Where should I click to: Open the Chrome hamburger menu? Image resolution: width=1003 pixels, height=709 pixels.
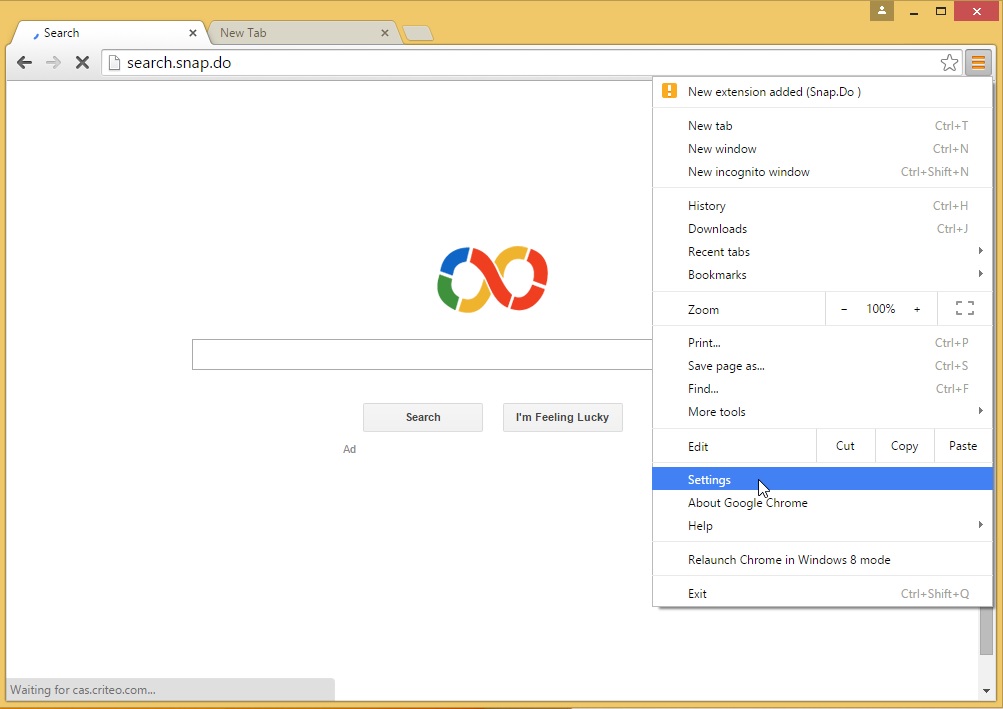(x=978, y=62)
